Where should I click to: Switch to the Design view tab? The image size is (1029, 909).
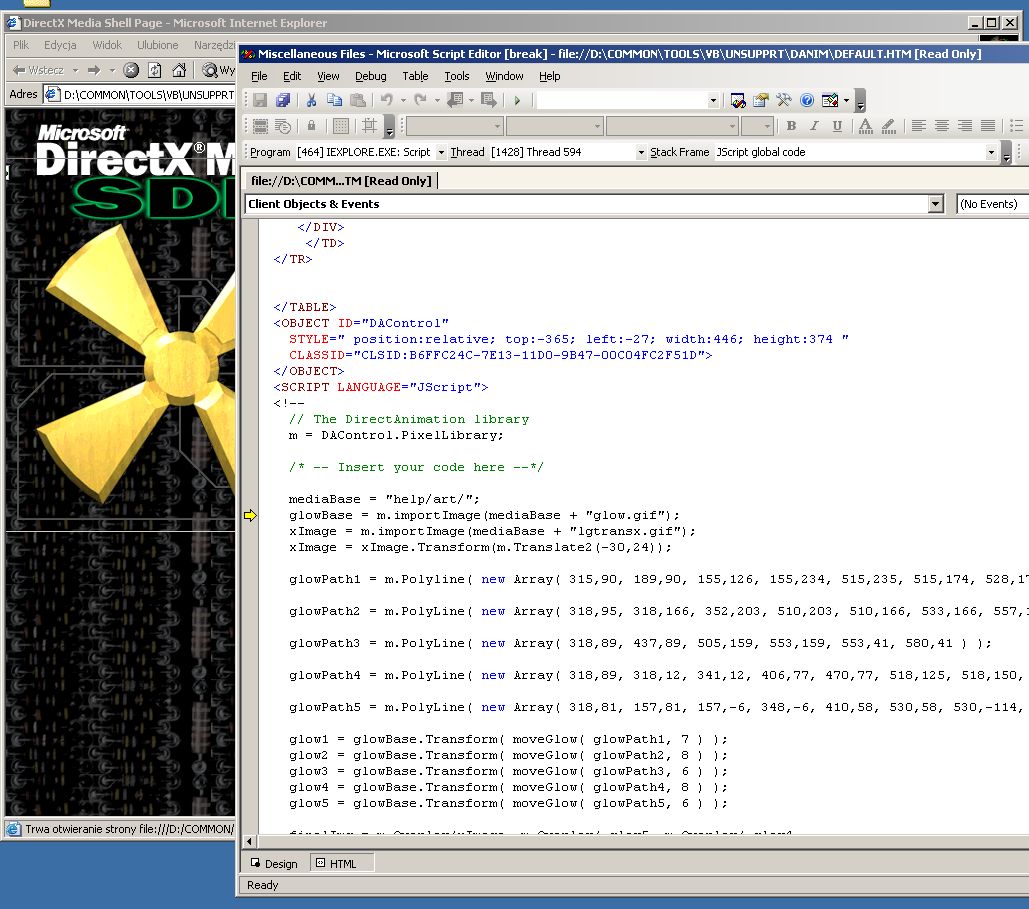[273, 863]
